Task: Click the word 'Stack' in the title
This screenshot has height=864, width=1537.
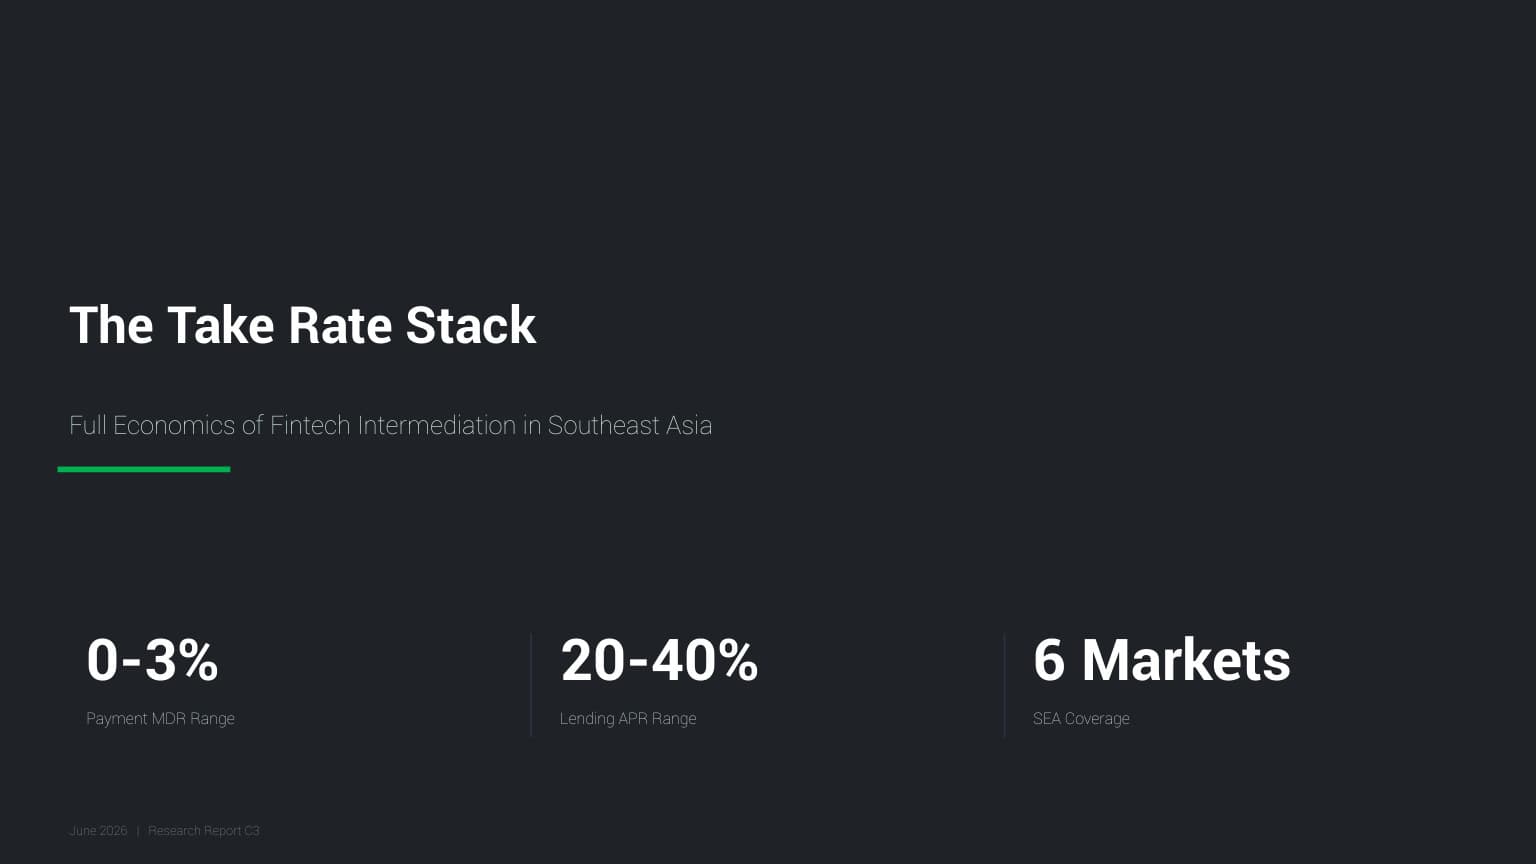Action: [x=471, y=326]
